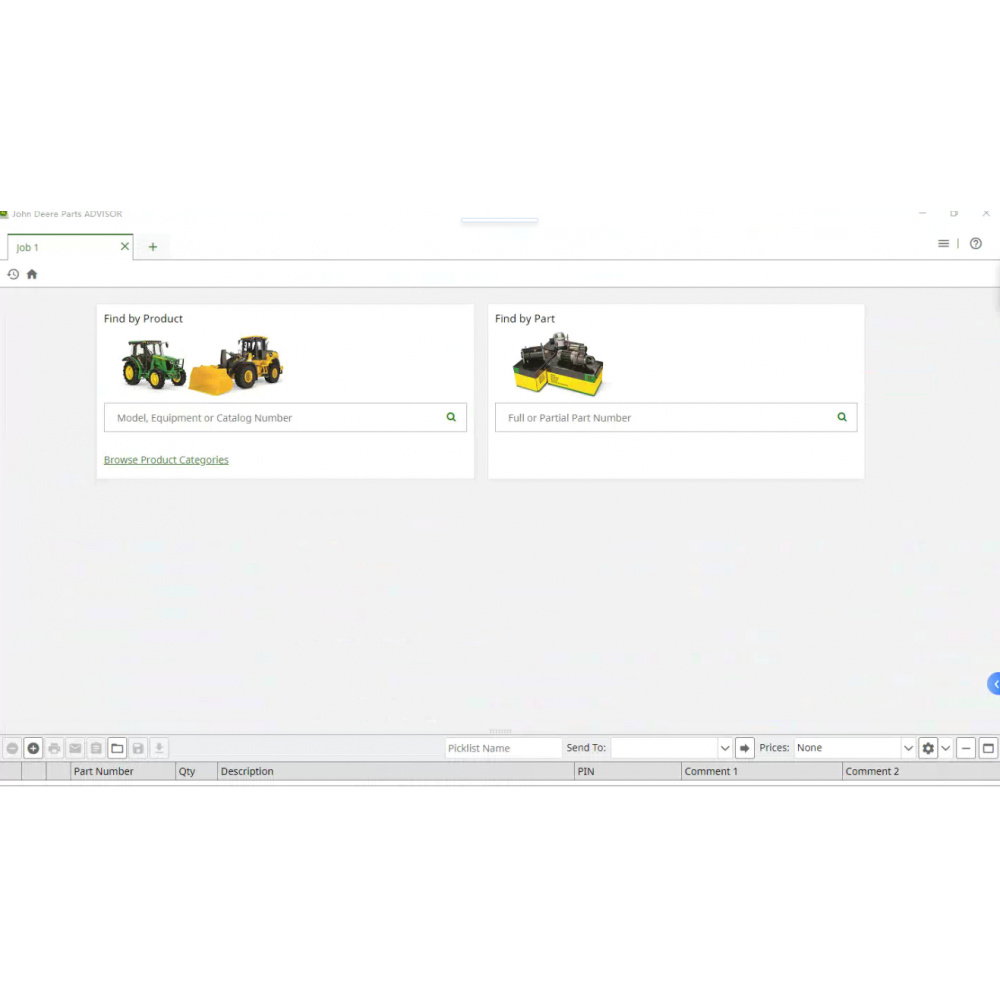This screenshot has height=1000, width=1000.
Task: Click the Description column header
Action: (x=396, y=771)
